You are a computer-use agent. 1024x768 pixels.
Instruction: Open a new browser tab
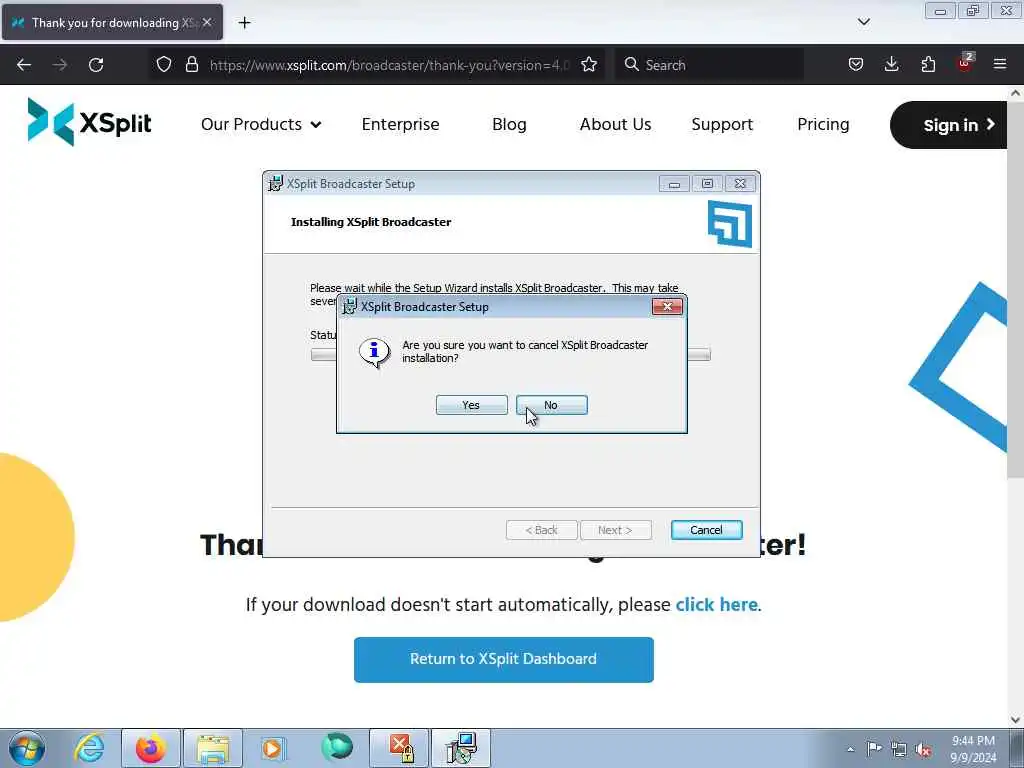coord(244,23)
